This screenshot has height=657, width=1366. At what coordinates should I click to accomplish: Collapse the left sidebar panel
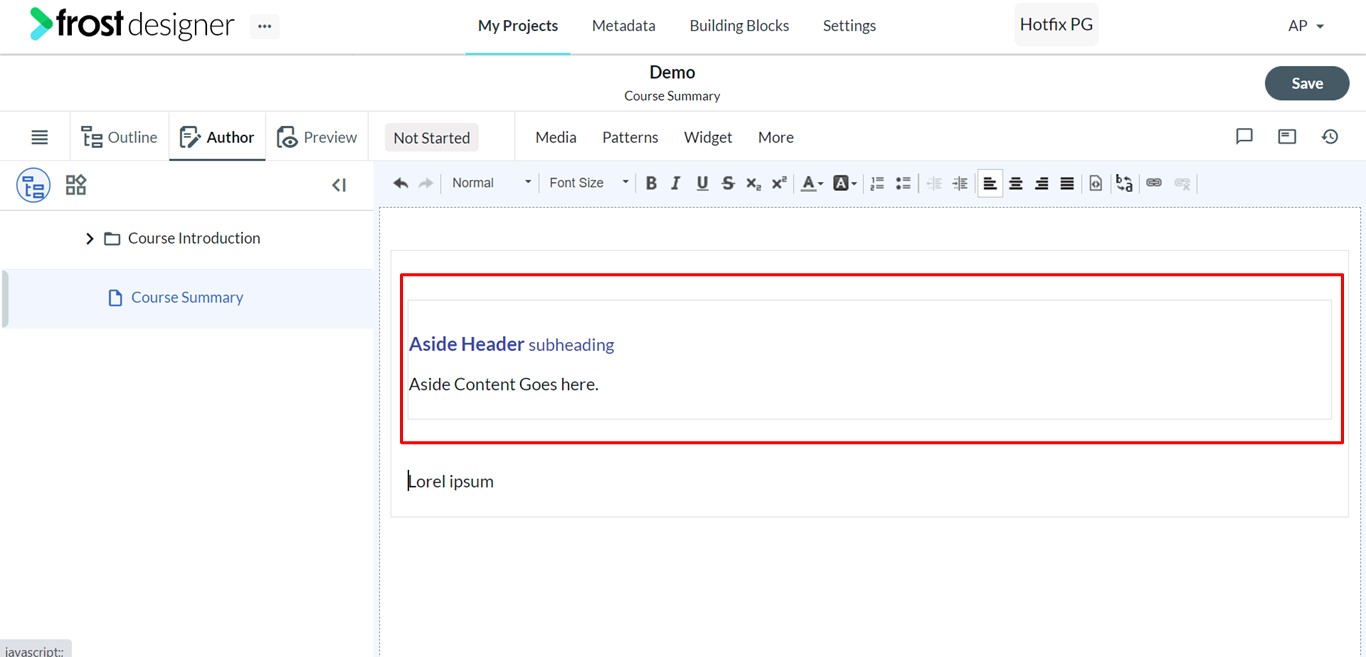(x=339, y=185)
